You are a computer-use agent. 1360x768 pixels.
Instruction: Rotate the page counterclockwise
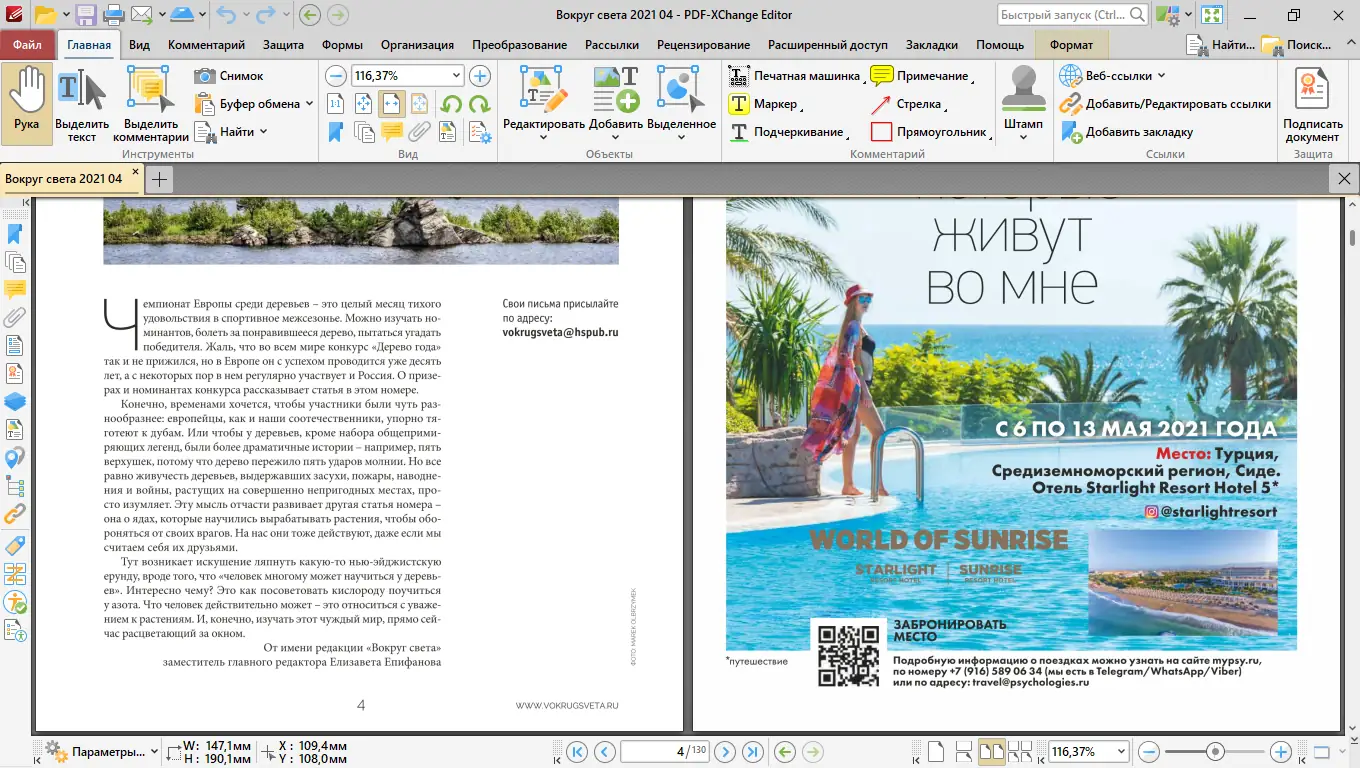[x=451, y=104]
